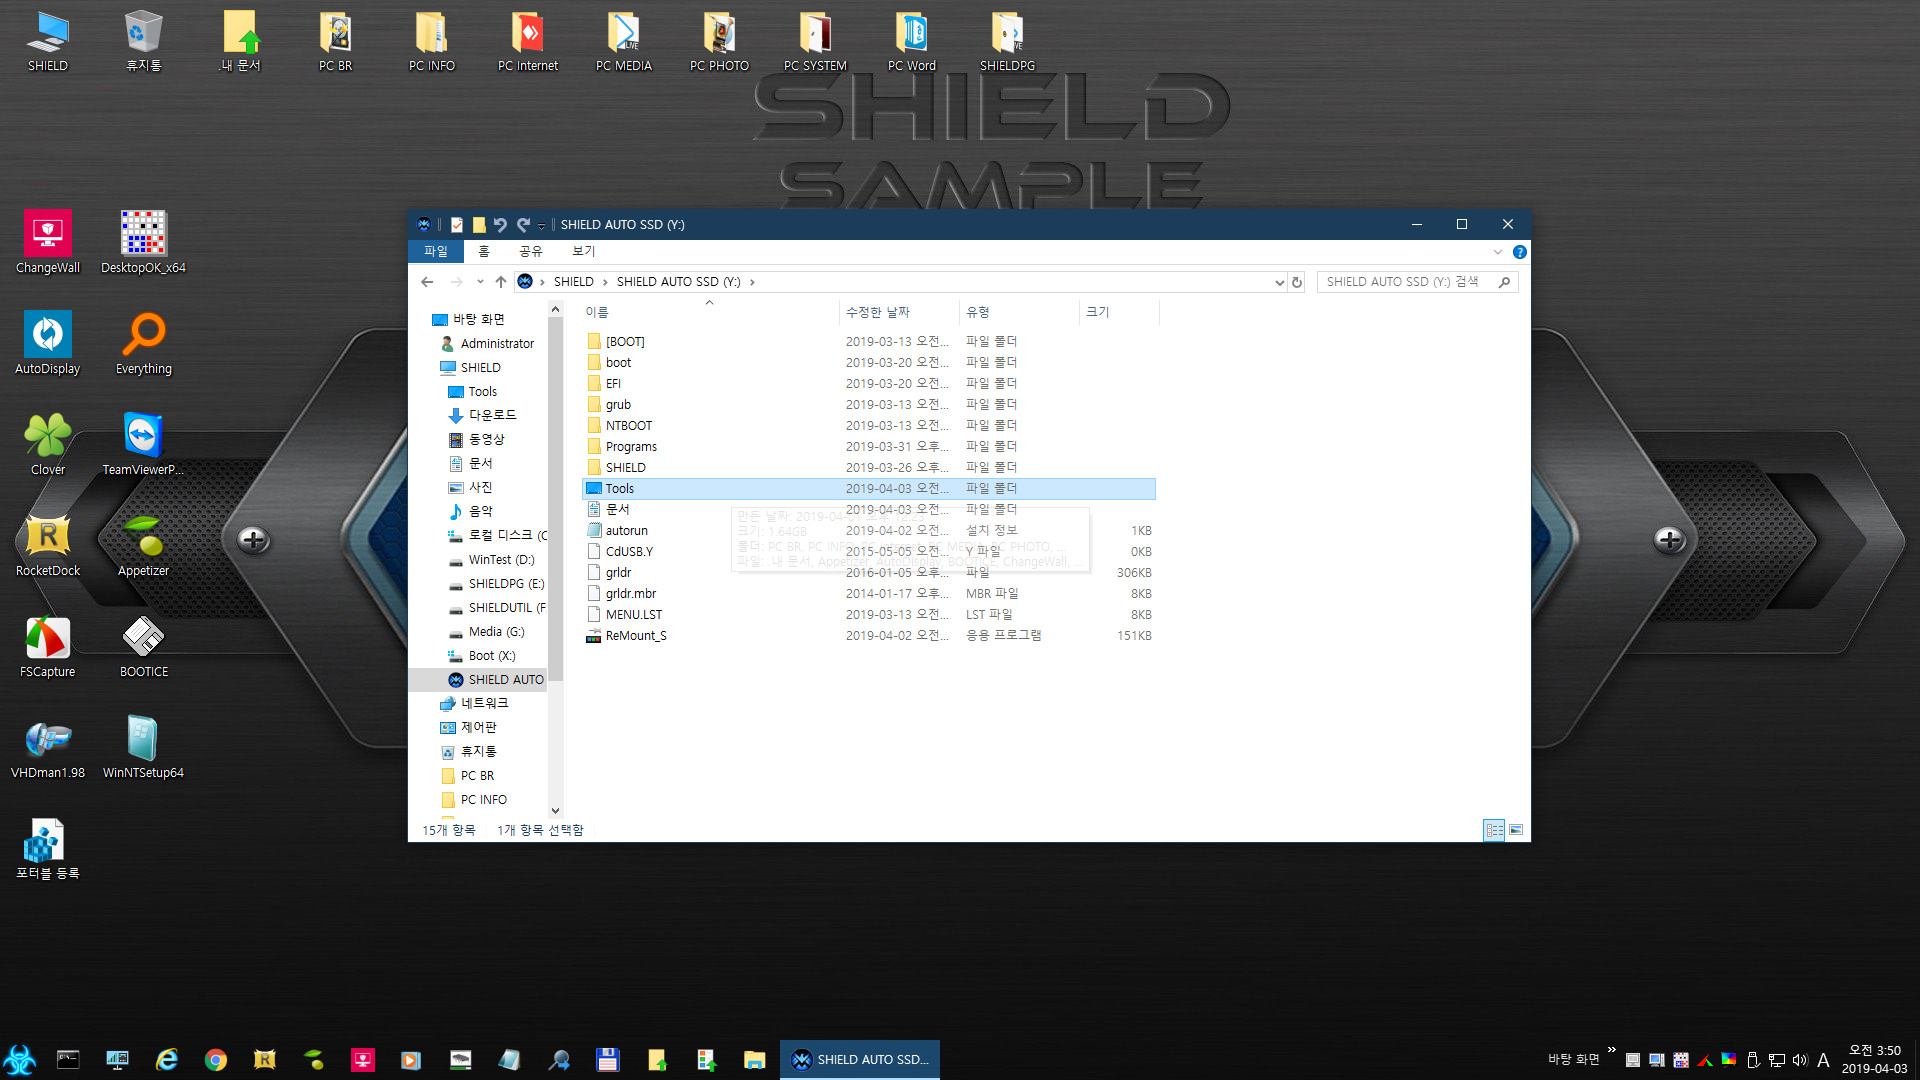Viewport: 1920px width, 1080px height.
Task: Launch VHDman1.98 from the desktop
Action: click(x=47, y=747)
